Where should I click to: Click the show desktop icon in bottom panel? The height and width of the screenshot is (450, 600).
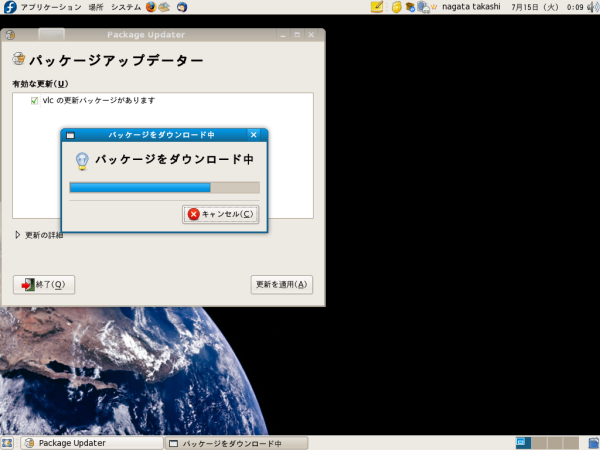click(x=7, y=443)
